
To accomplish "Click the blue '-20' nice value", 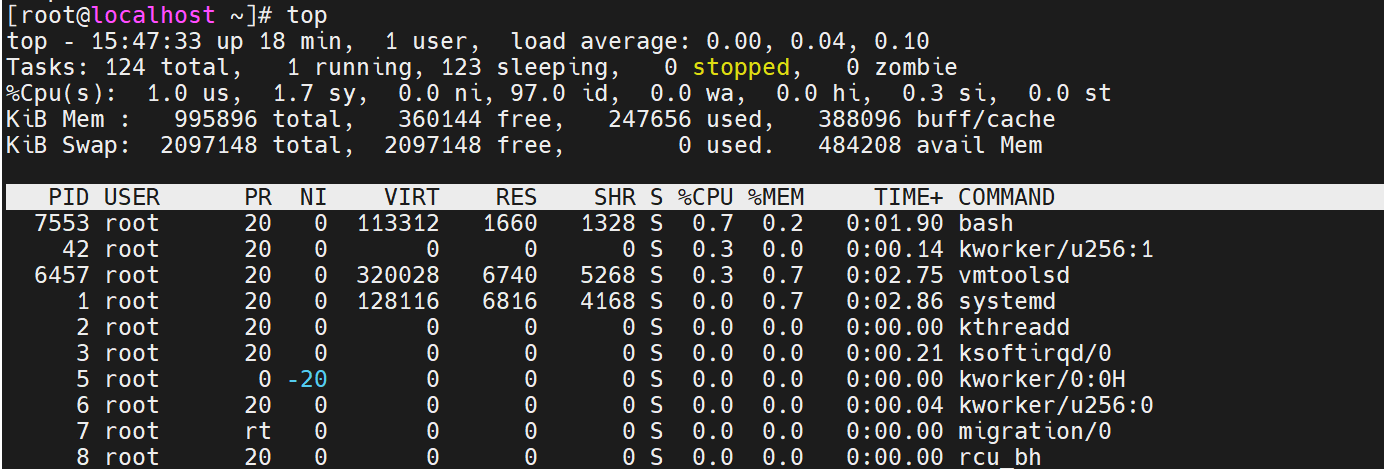I will click(307, 379).
